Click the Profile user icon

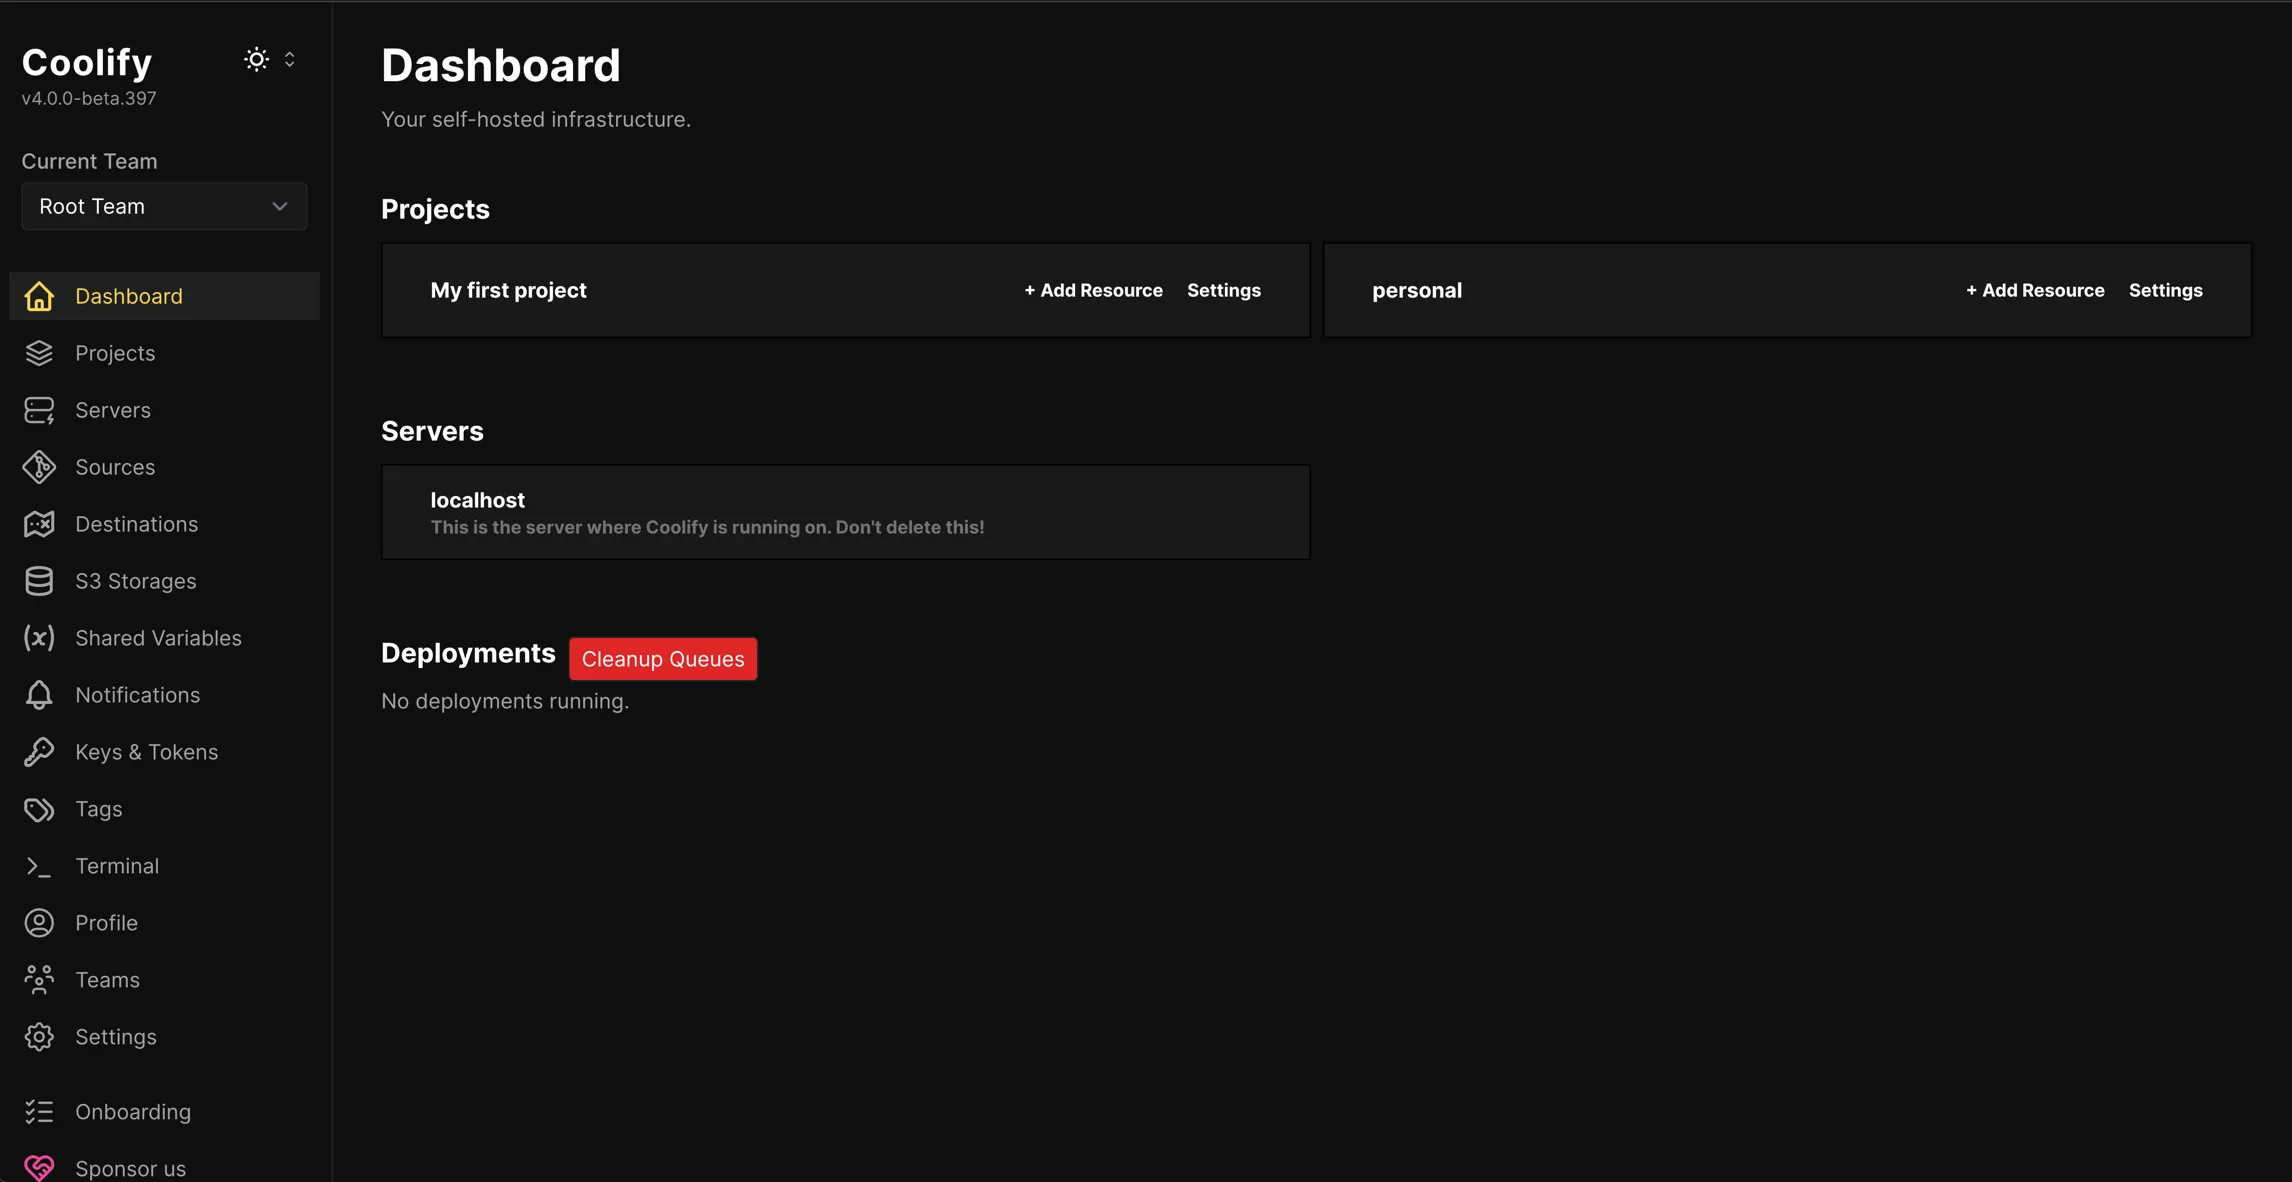click(x=39, y=923)
